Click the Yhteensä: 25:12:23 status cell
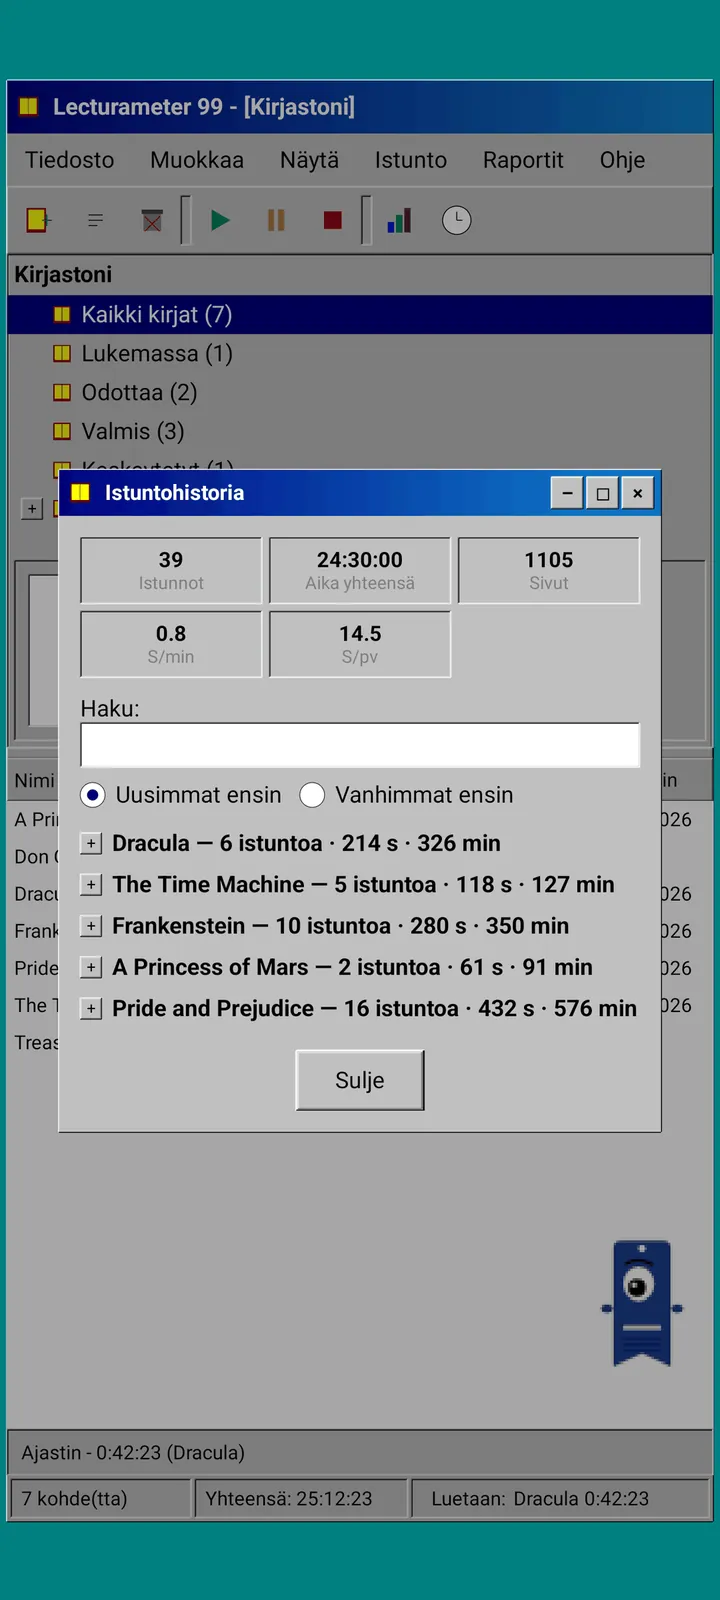 (301, 1498)
